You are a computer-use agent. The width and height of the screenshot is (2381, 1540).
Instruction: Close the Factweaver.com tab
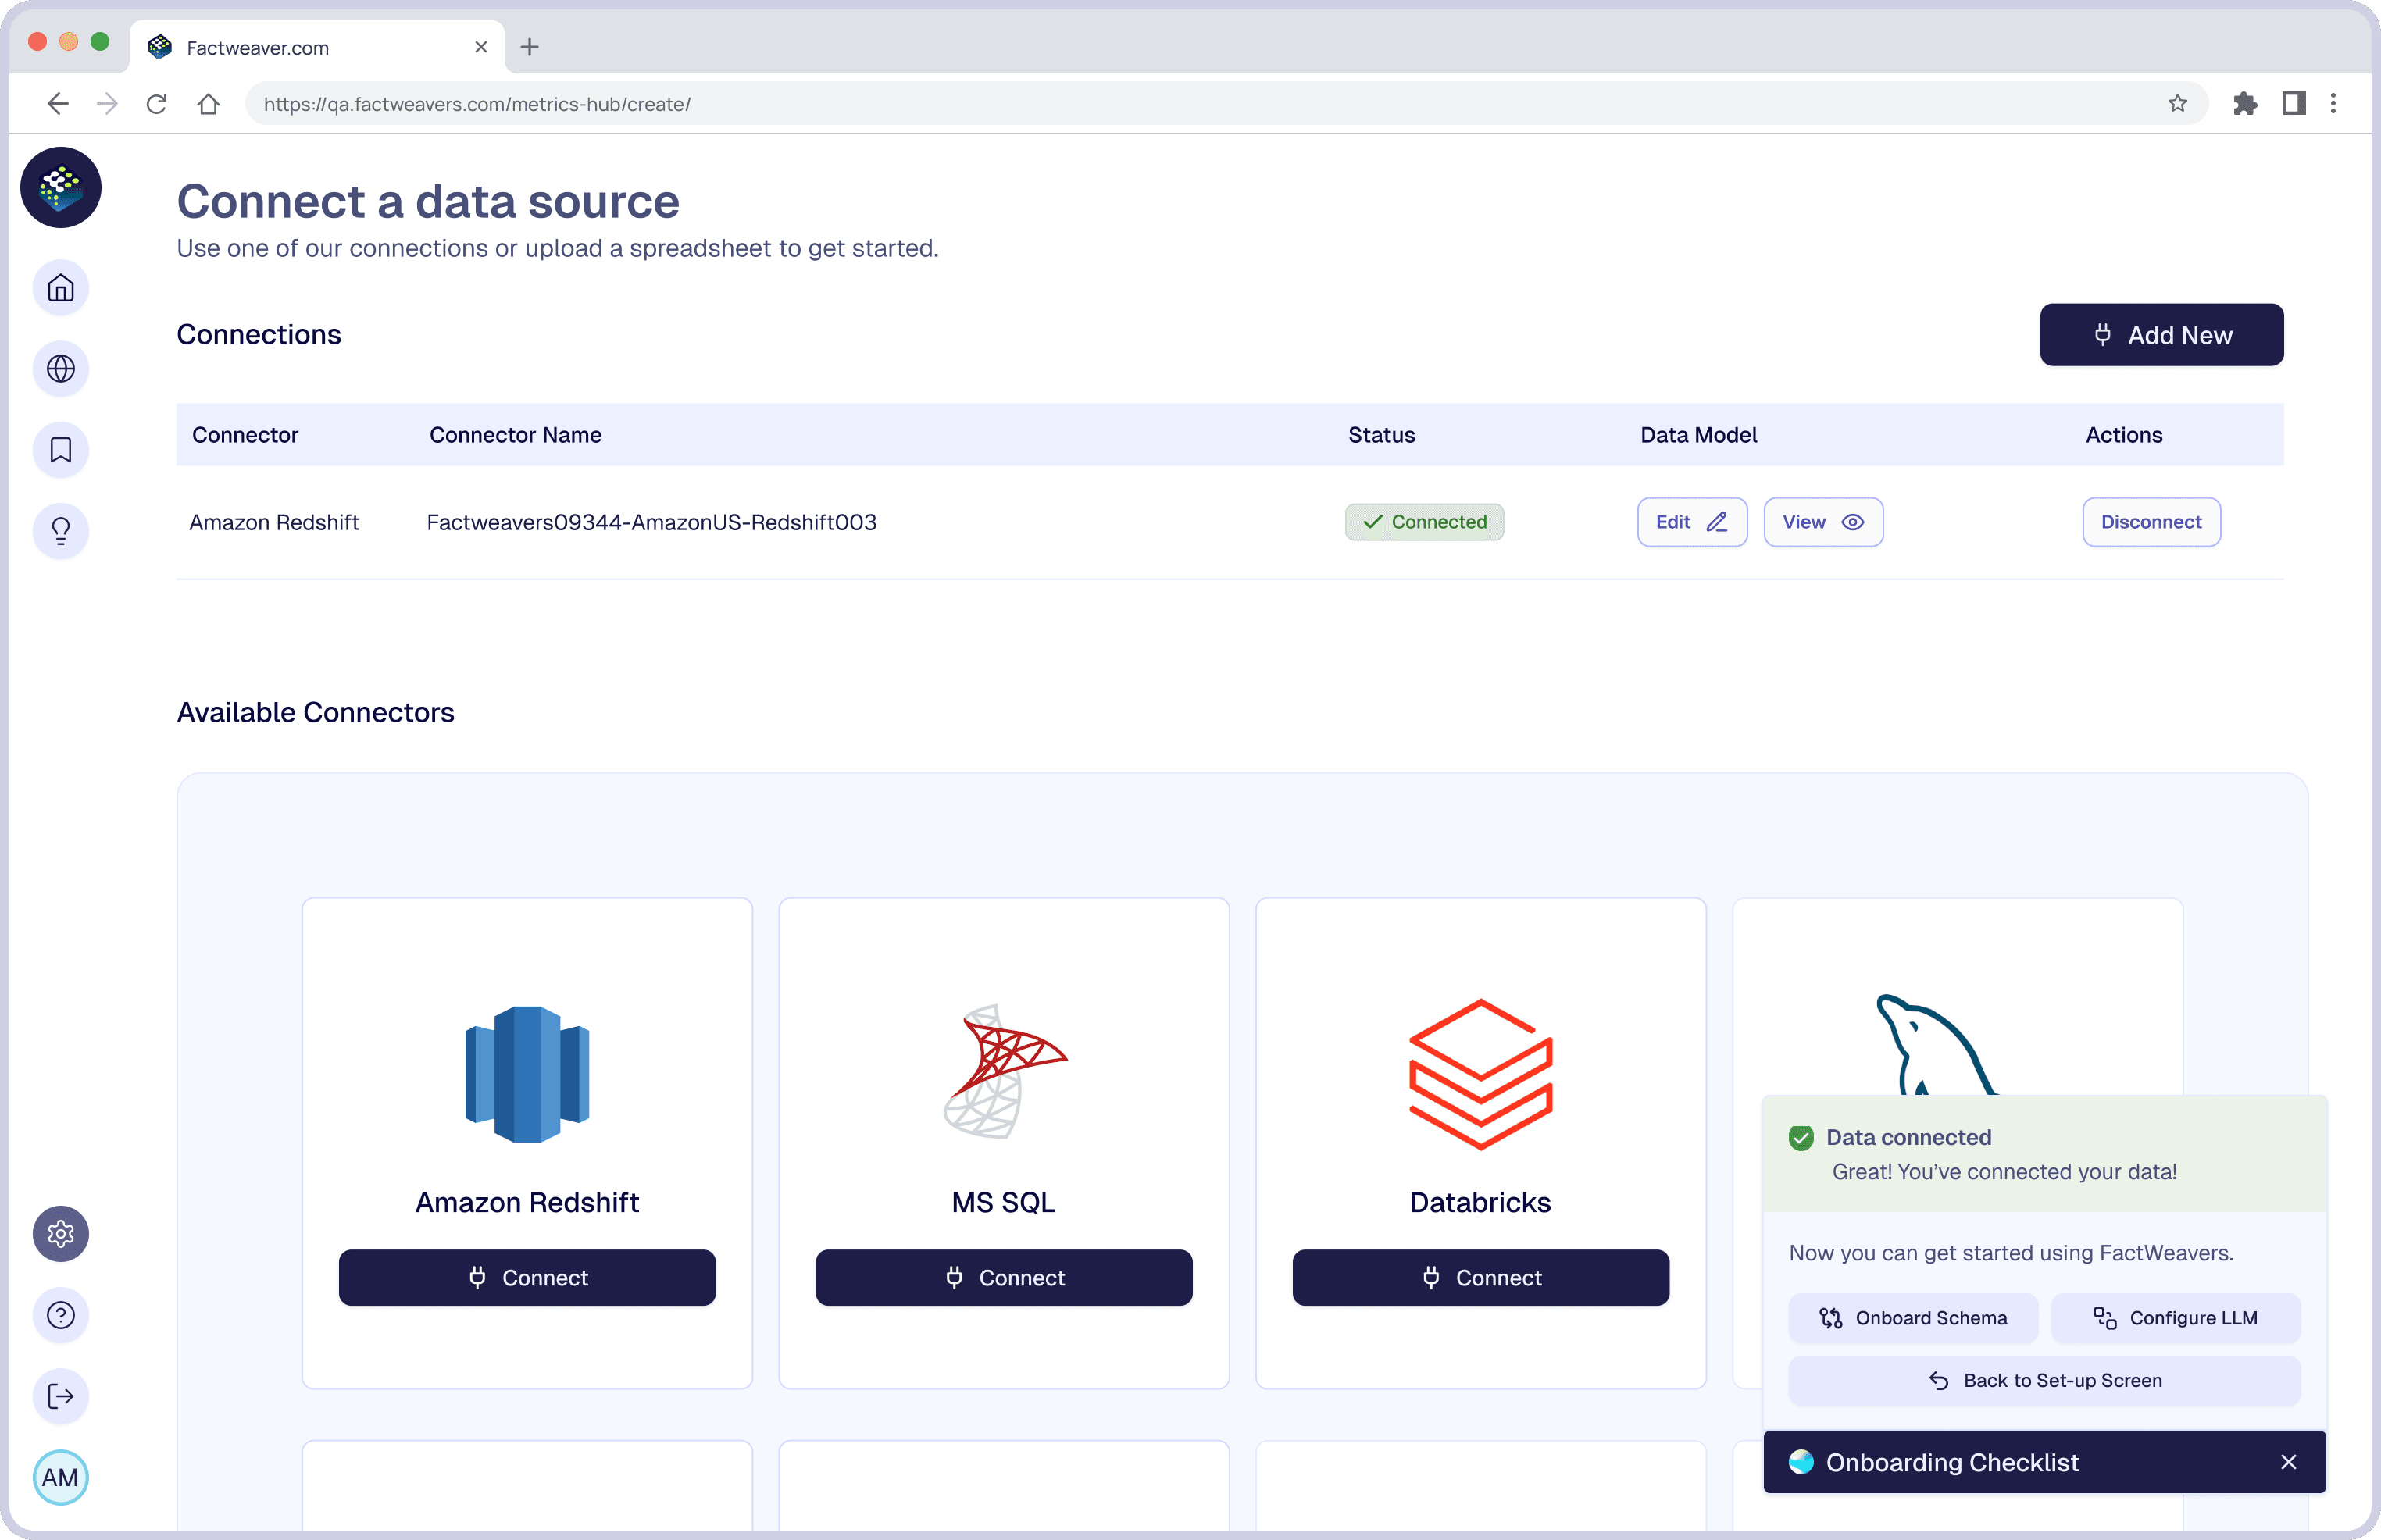(x=481, y=47)
